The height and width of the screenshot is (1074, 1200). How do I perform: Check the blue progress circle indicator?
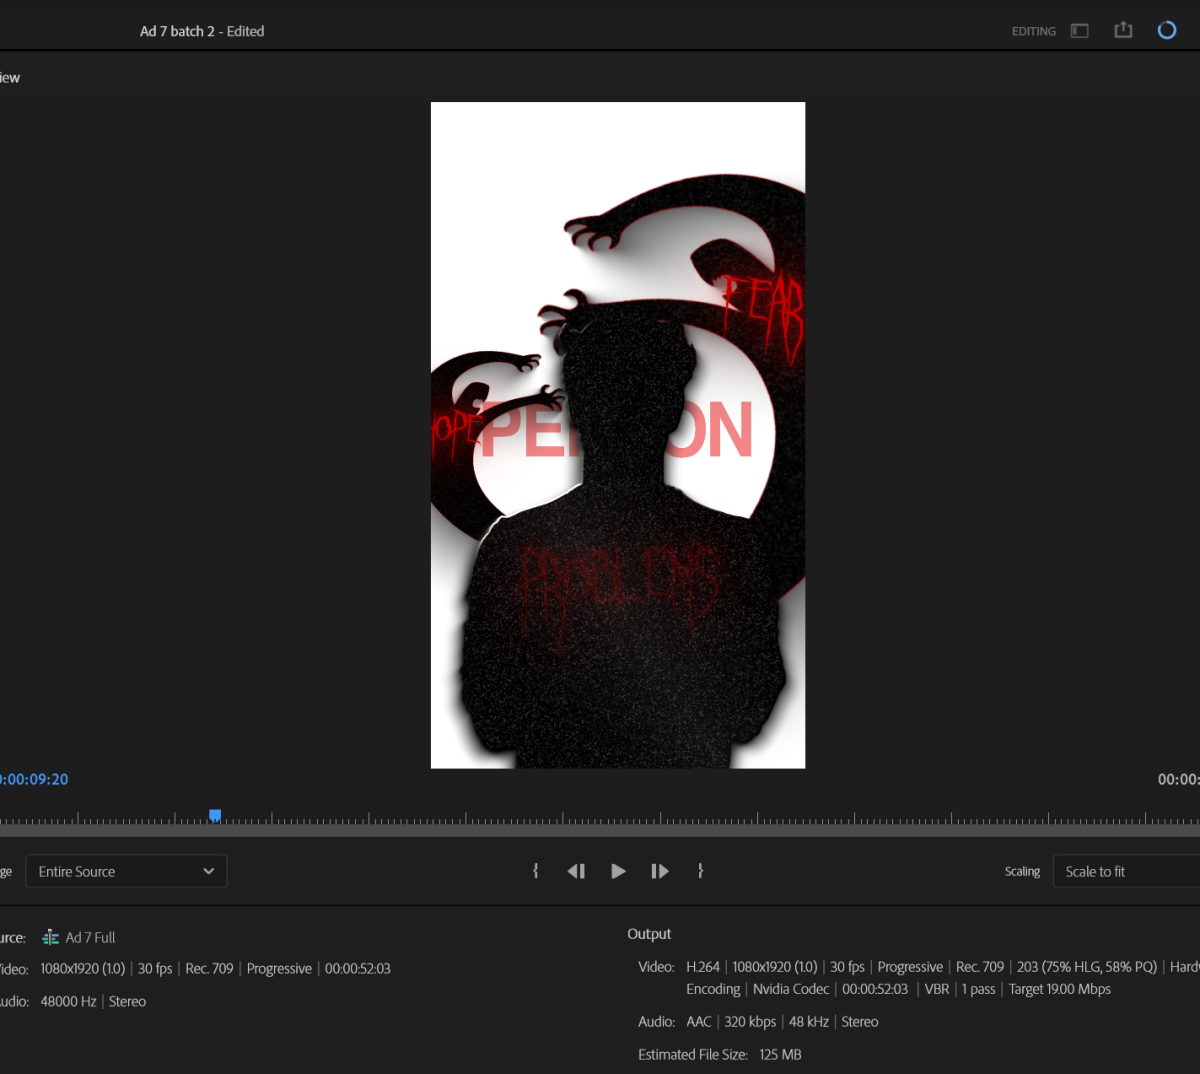click(x=1166, y=30)
